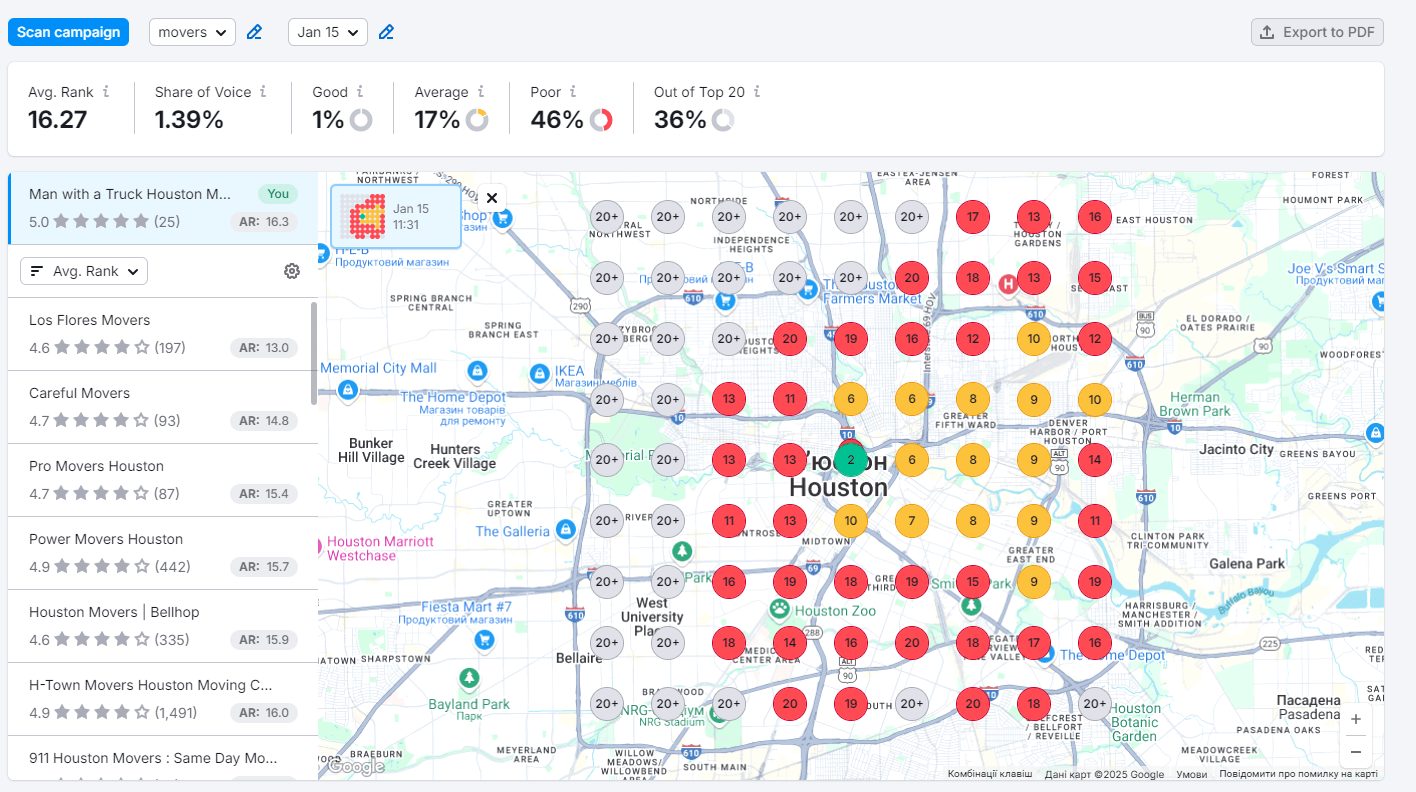The image size is (1416, 792).
Task: Click the Average 17% donut chart
Action: (x=477, y=120)
